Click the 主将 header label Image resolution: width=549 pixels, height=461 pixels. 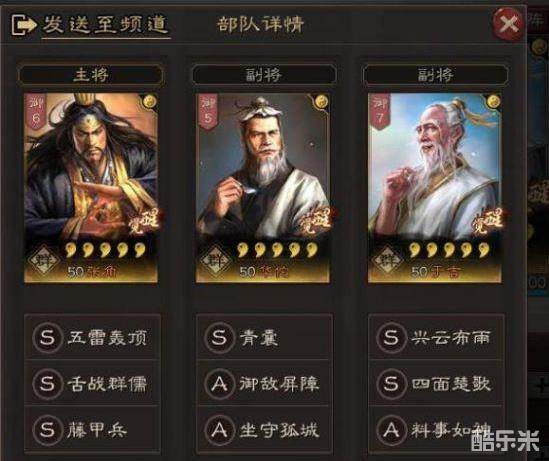click(x=91, y=75)
